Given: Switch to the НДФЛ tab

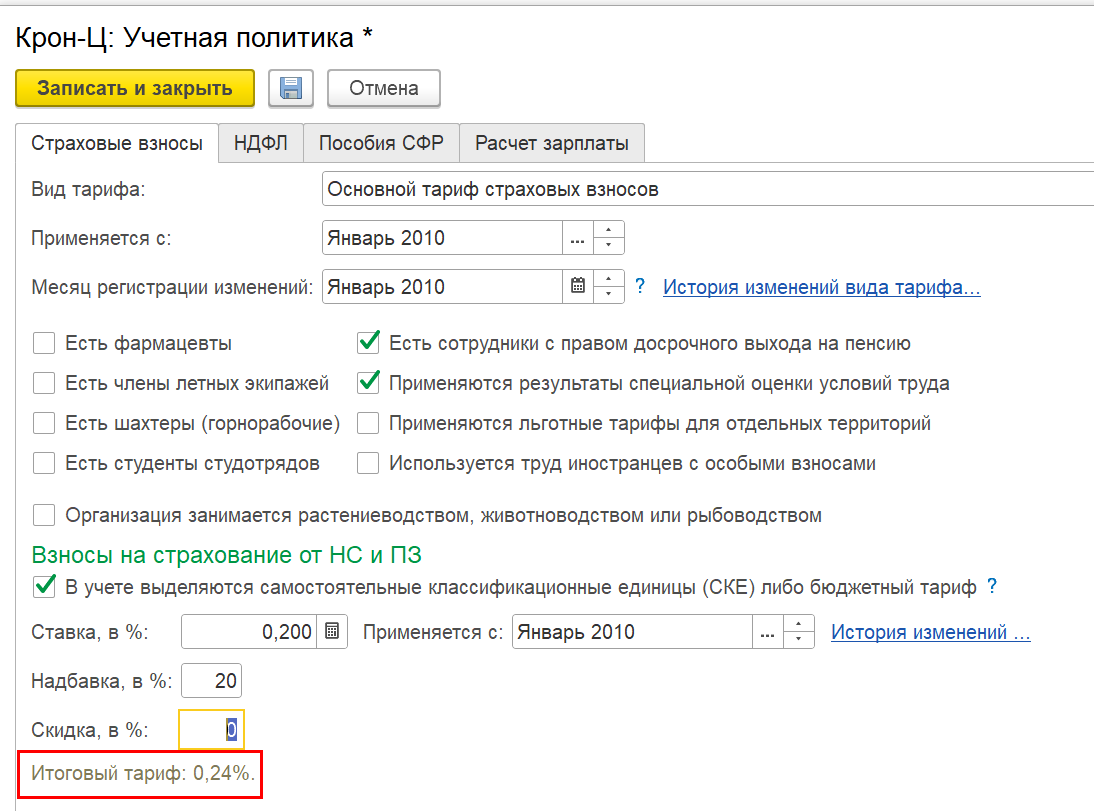Looking at the screenshot, I should (261, 143).
